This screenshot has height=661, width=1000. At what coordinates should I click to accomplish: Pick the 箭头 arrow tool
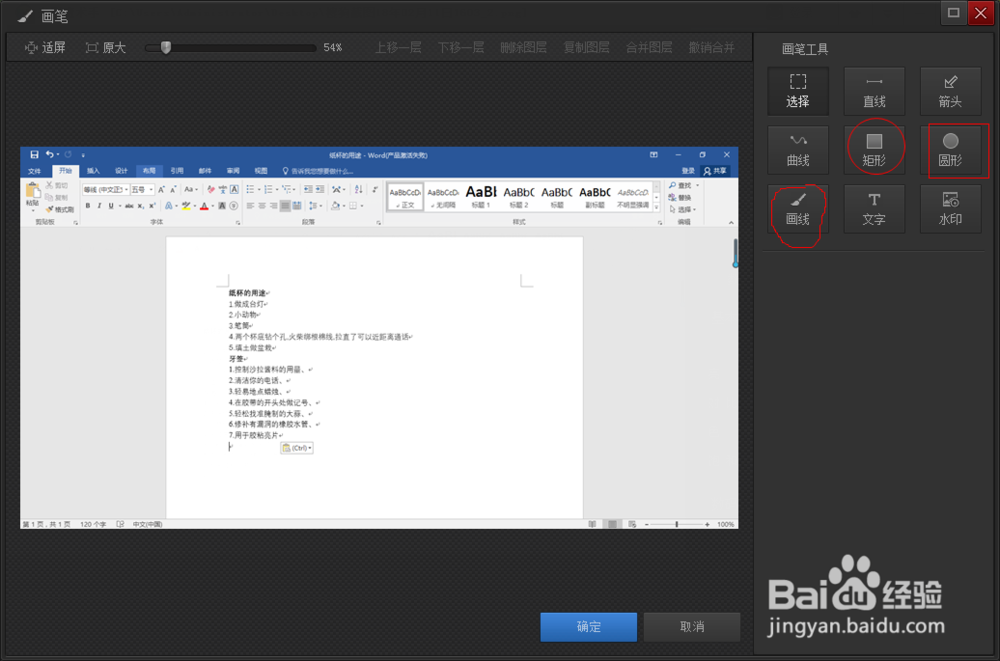tap(950, 91)
